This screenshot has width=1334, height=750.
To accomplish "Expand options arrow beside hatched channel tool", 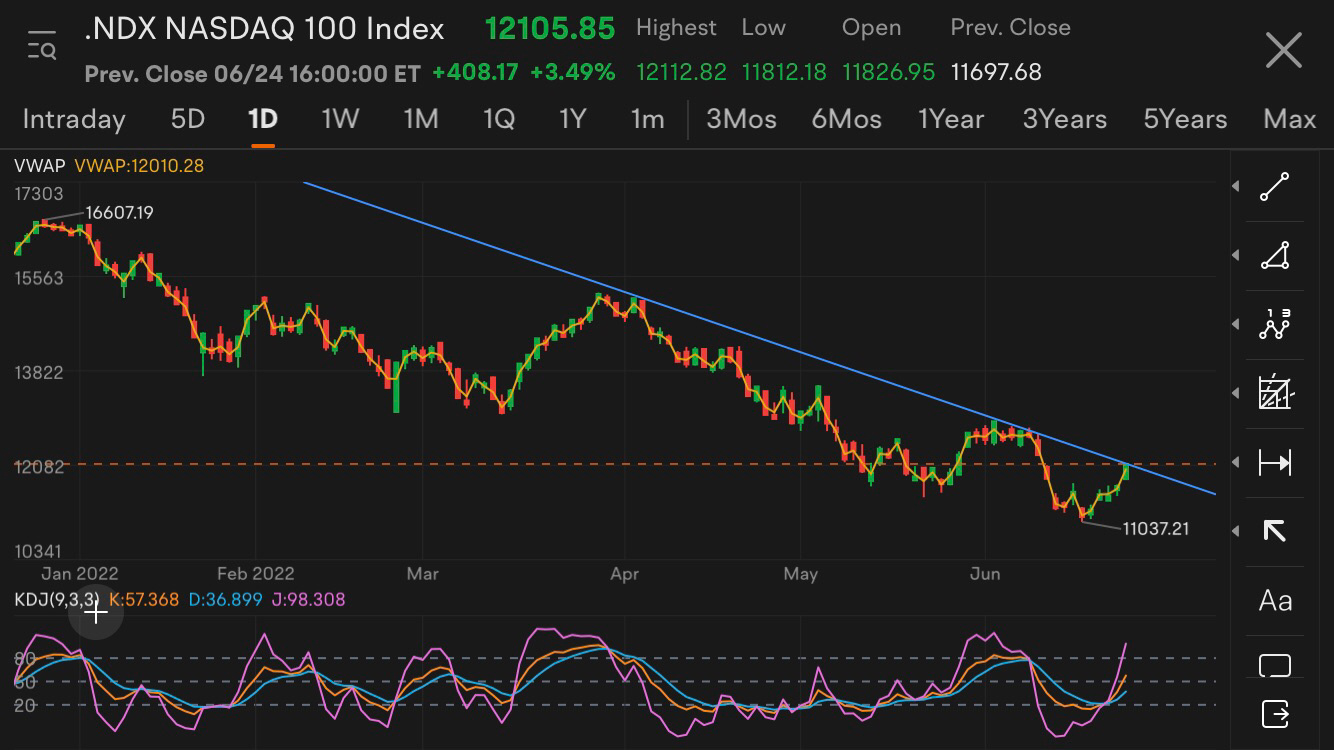I will pos(1237,393).
